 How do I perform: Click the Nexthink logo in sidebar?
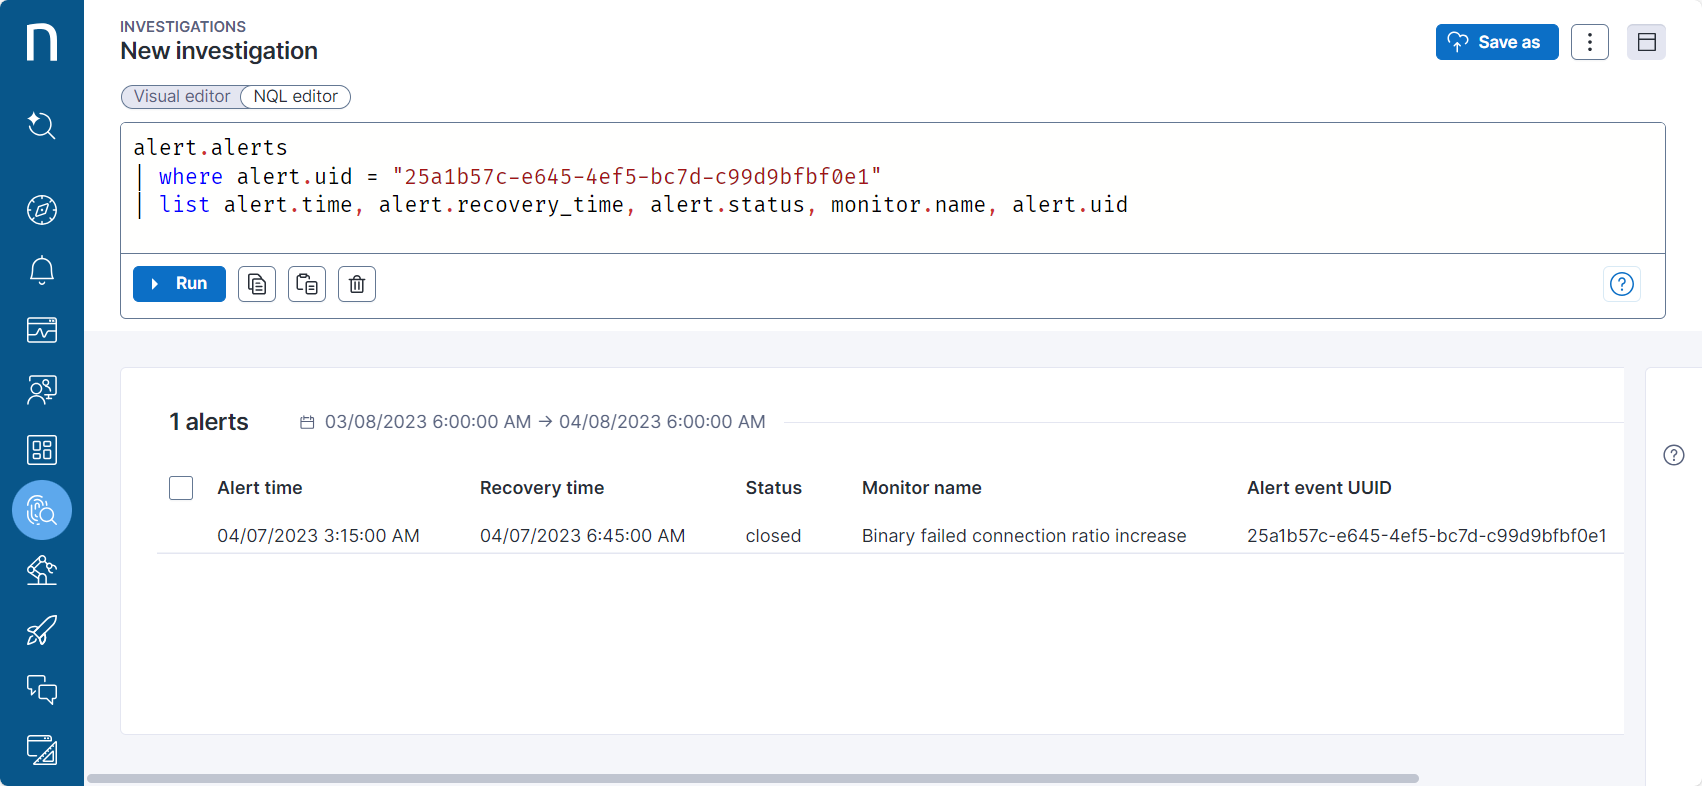click(41, 43)
